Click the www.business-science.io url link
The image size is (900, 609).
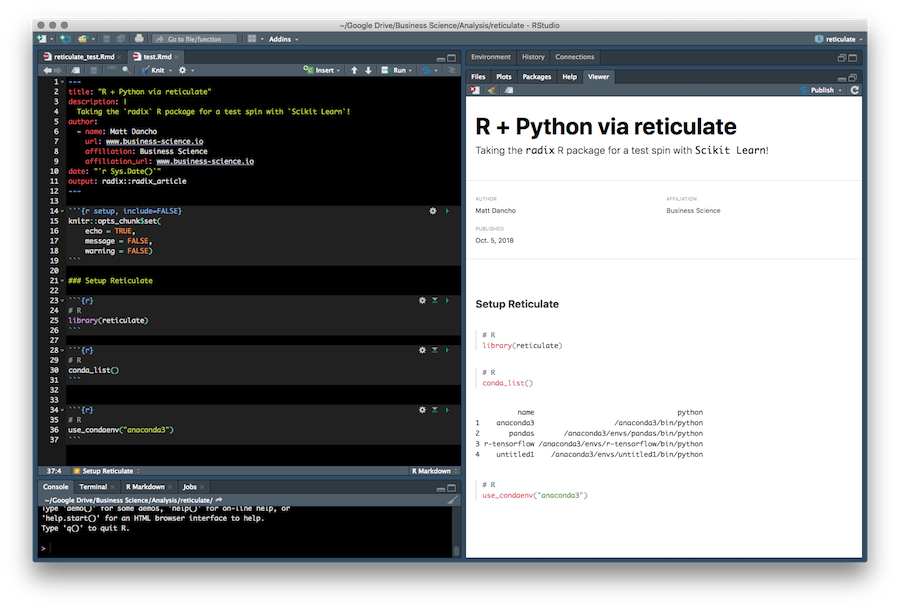coord(154,141)
